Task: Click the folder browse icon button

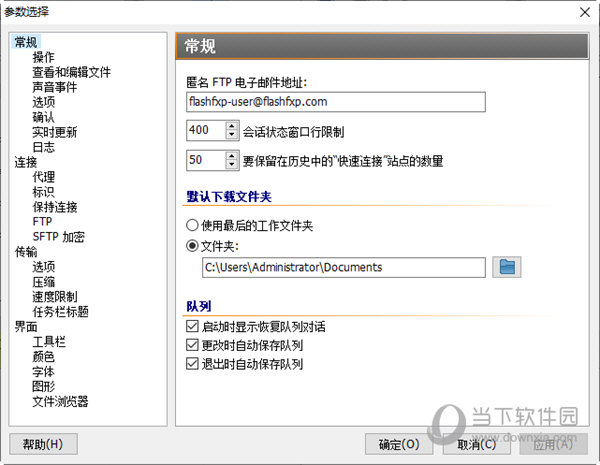Action: tap(507, 267)
